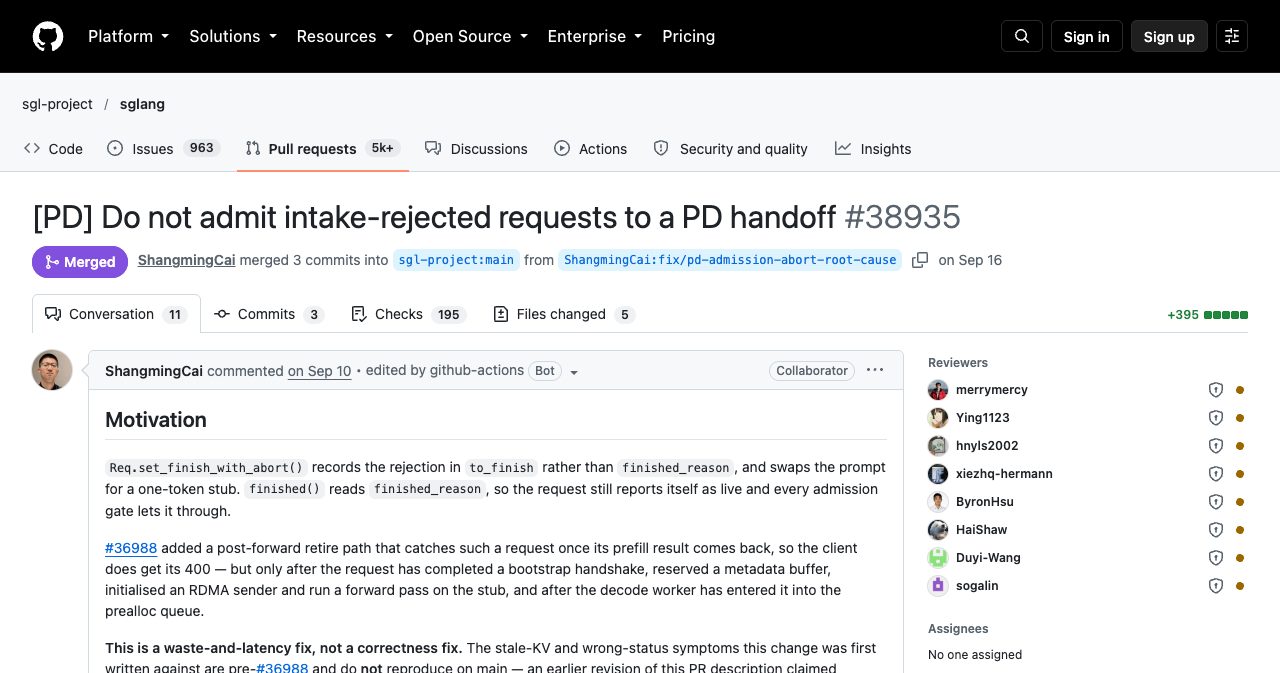This screenshot has width=1280, height=673.
Task: Expand the Enterprise menu
Action: tap(594, 36)
